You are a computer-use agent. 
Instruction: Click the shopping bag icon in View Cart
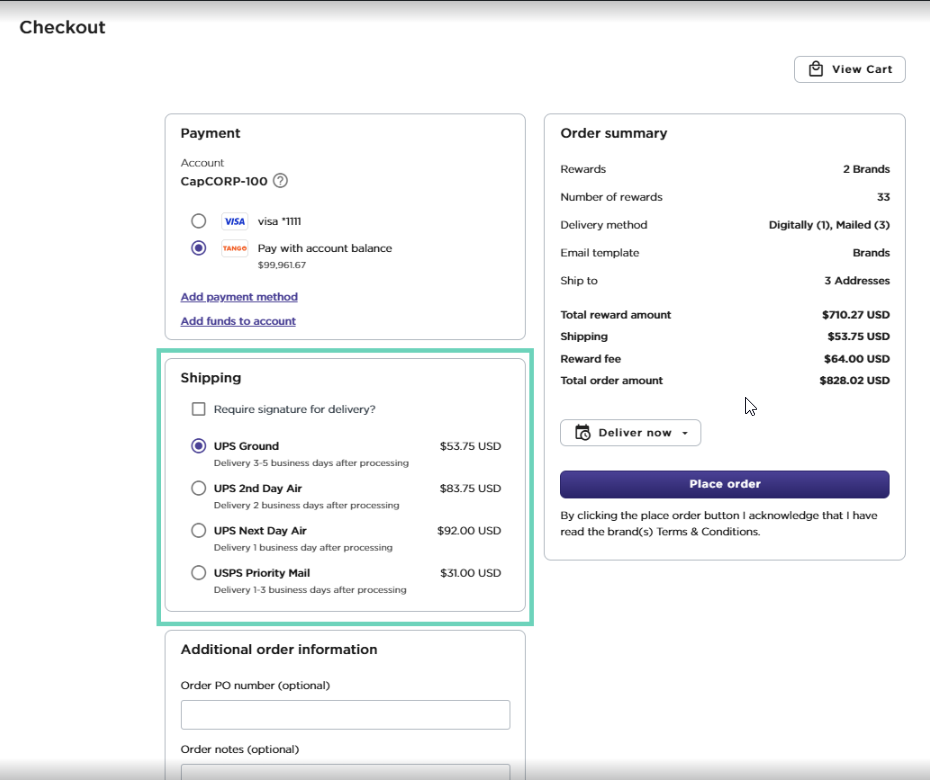click(816, 69)
